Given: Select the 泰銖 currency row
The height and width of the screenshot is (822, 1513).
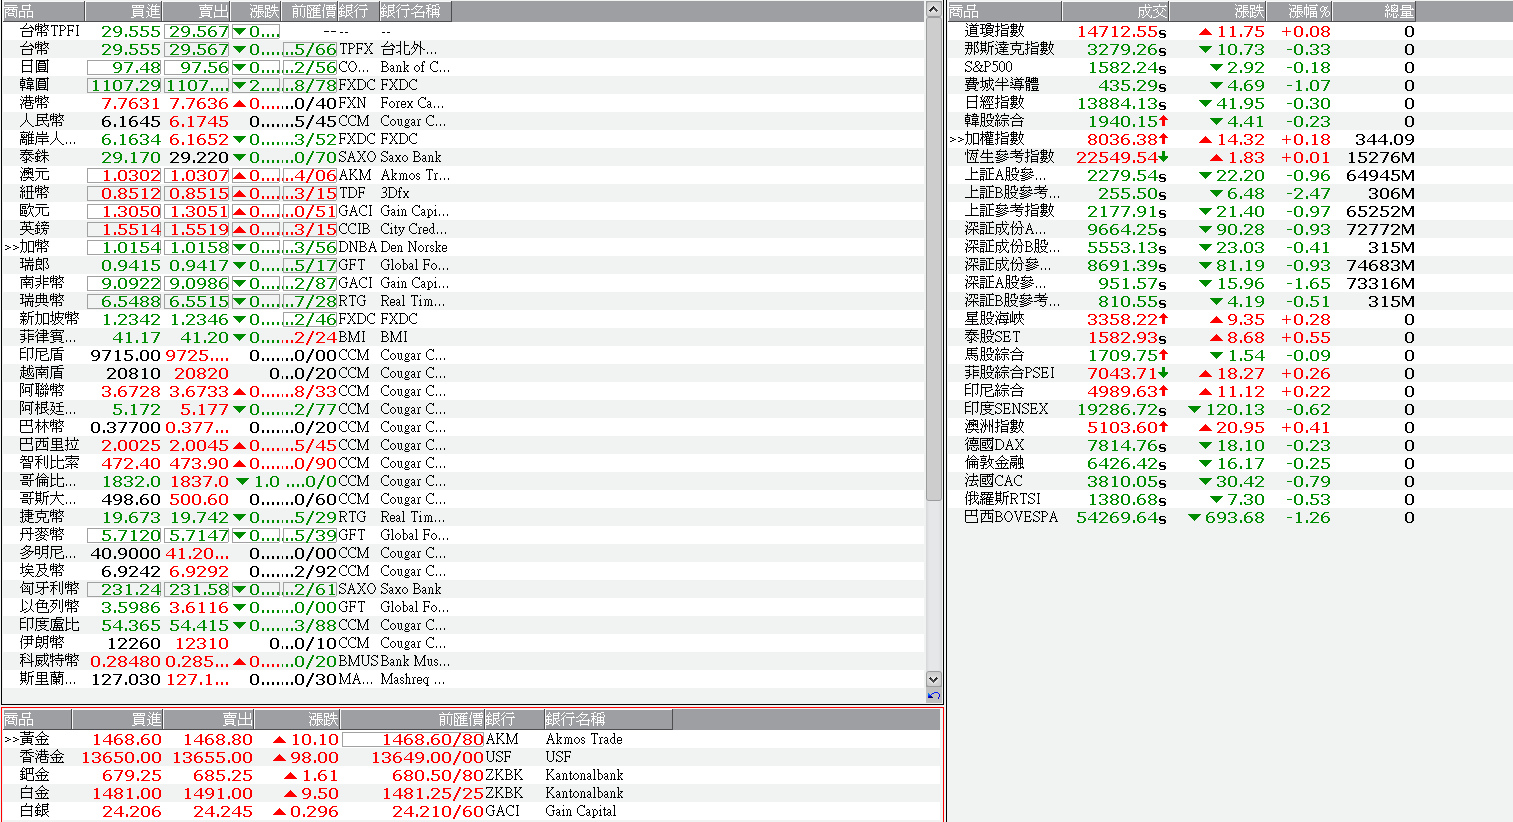Looking at the screenshot, I should 463,157.
